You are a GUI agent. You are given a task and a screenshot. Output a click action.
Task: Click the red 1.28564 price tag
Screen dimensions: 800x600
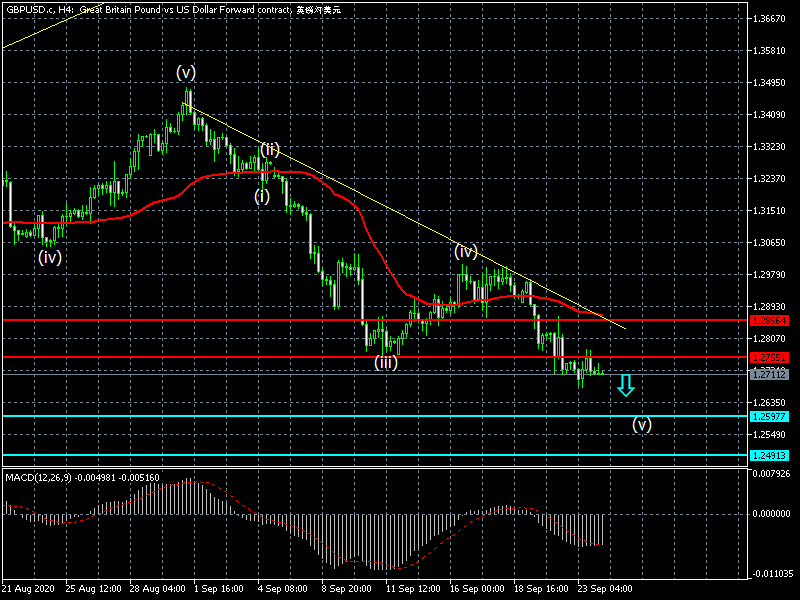pyautogui.click(x=769, y=320)
